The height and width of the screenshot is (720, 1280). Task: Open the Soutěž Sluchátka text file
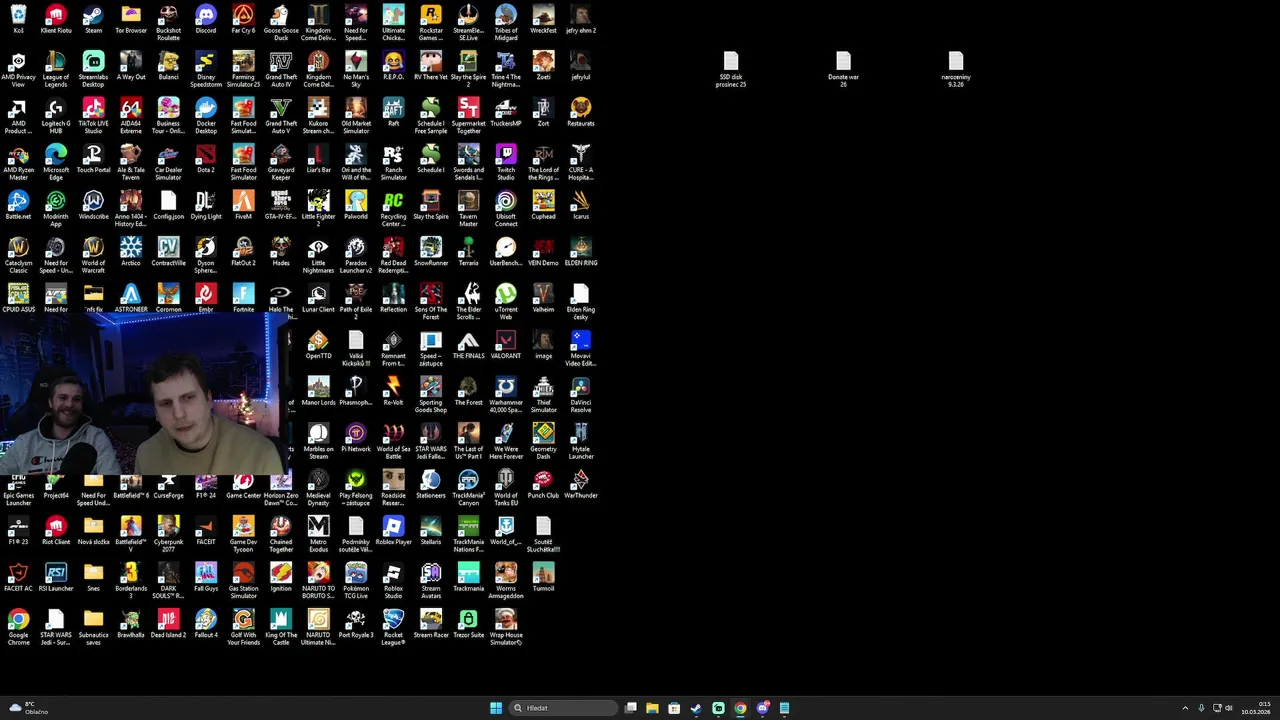click(543, 534)
